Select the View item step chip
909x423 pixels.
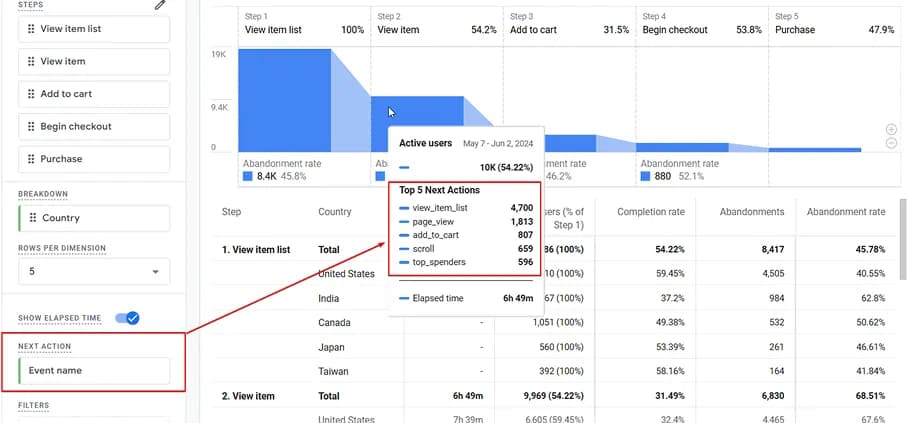coord(94,61)
